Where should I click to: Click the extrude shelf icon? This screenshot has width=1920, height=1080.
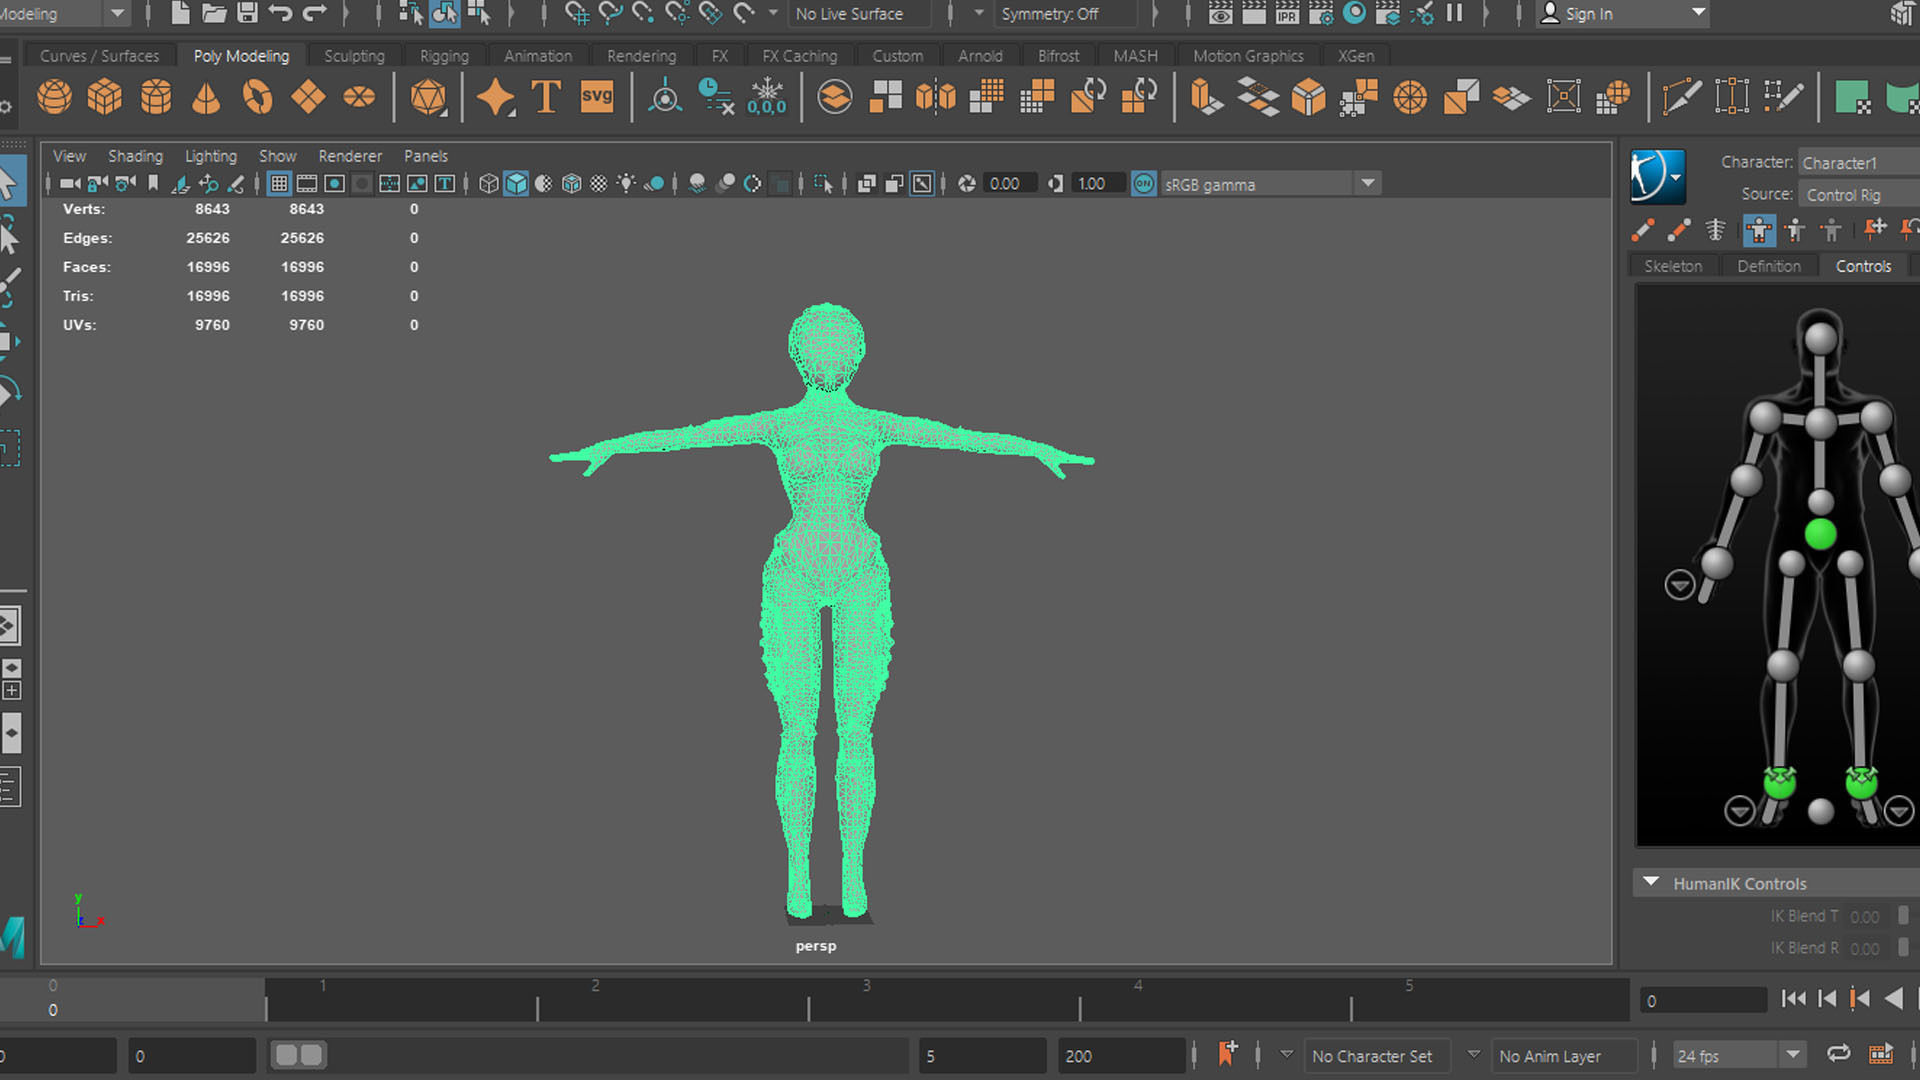point(1207,97)
